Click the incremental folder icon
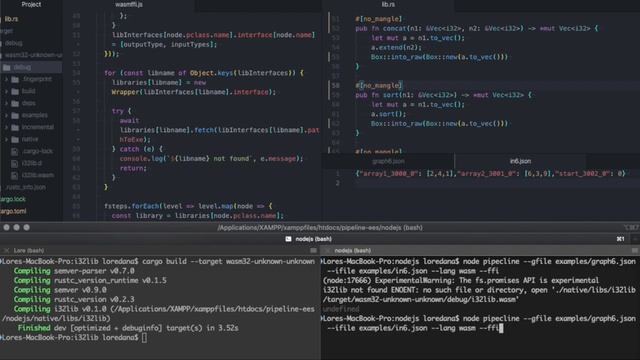 click(x=16, y=127)
